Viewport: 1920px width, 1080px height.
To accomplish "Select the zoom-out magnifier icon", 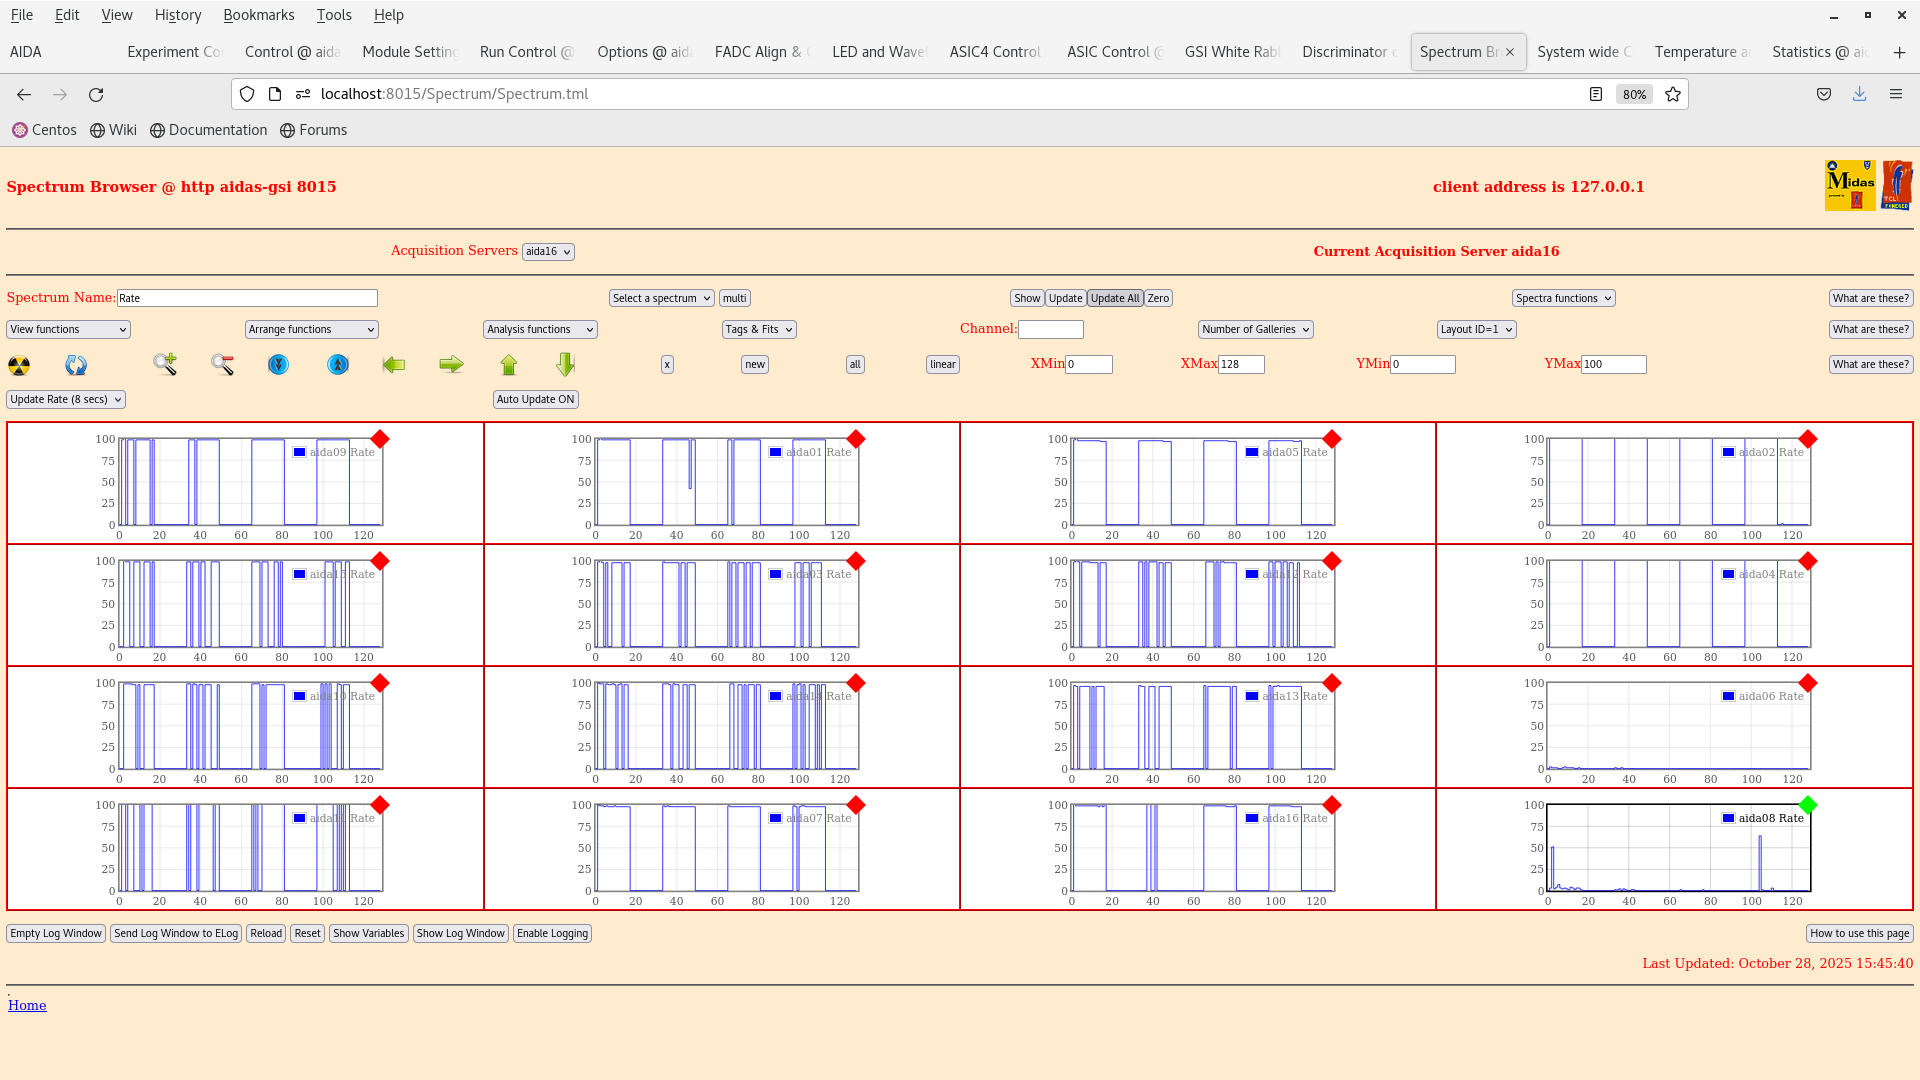I will (x=222, y=365).
